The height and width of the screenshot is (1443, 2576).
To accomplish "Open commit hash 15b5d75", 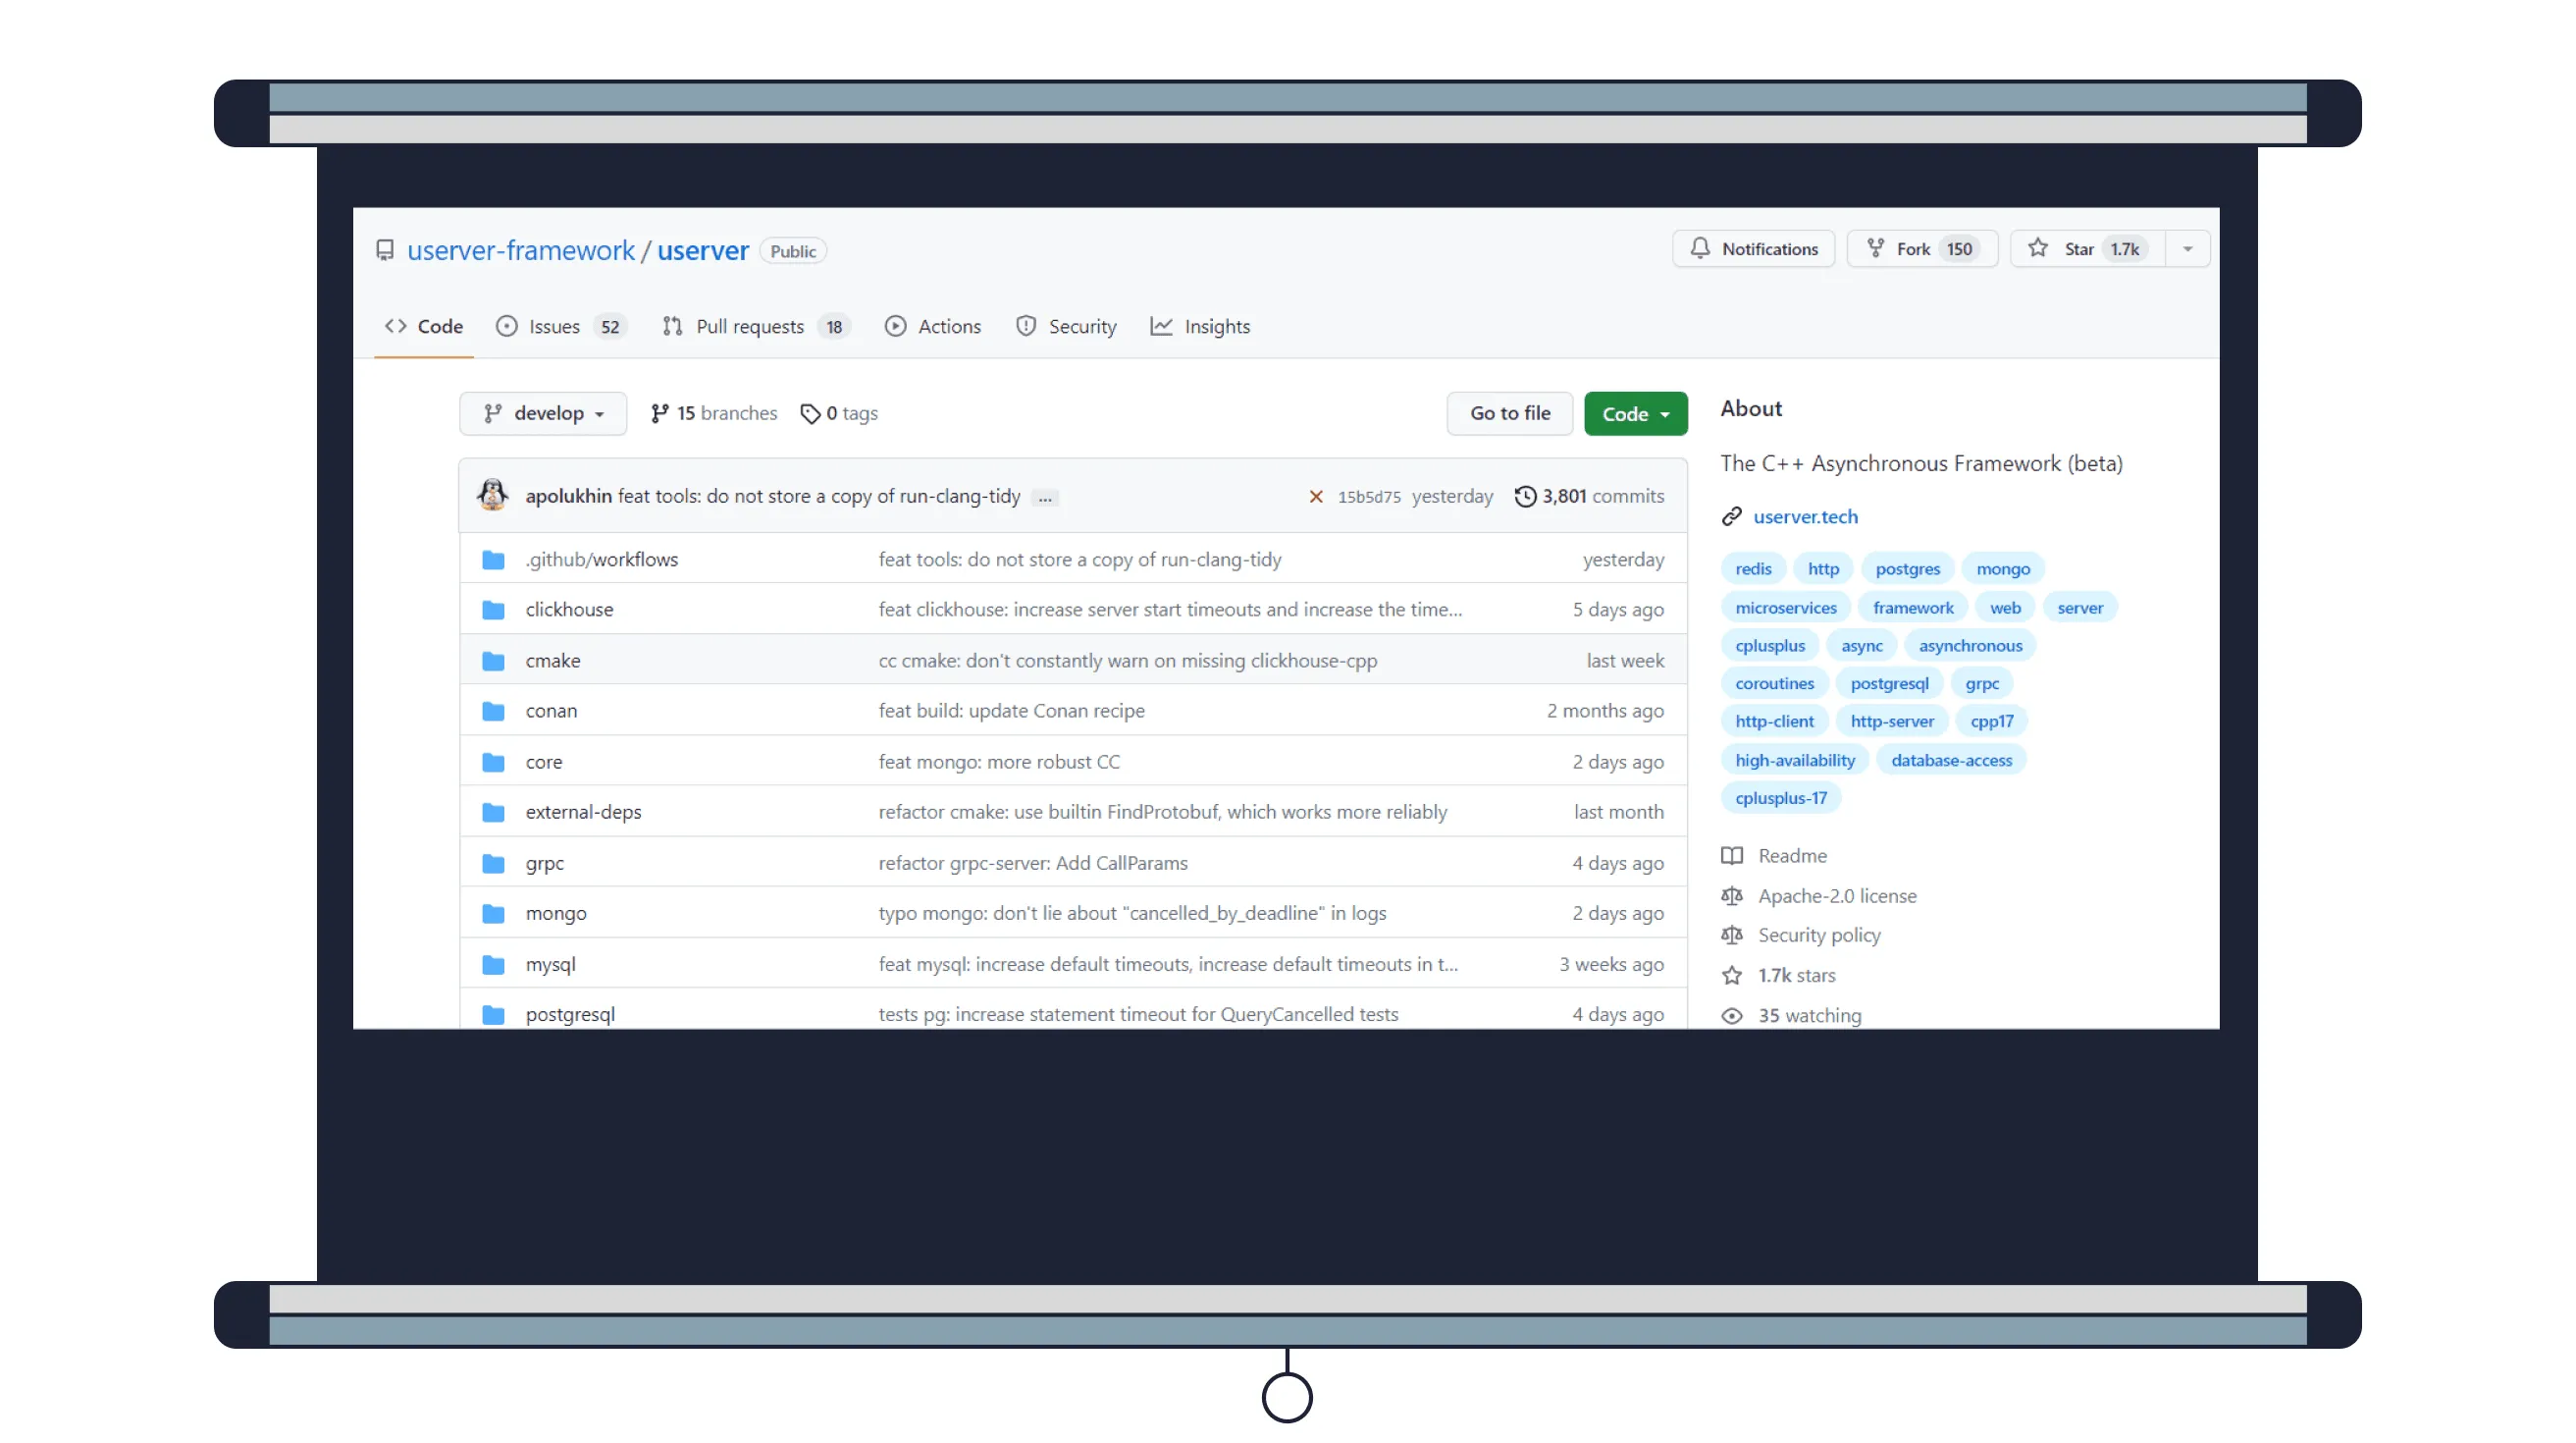I will tap(1369, 497).
